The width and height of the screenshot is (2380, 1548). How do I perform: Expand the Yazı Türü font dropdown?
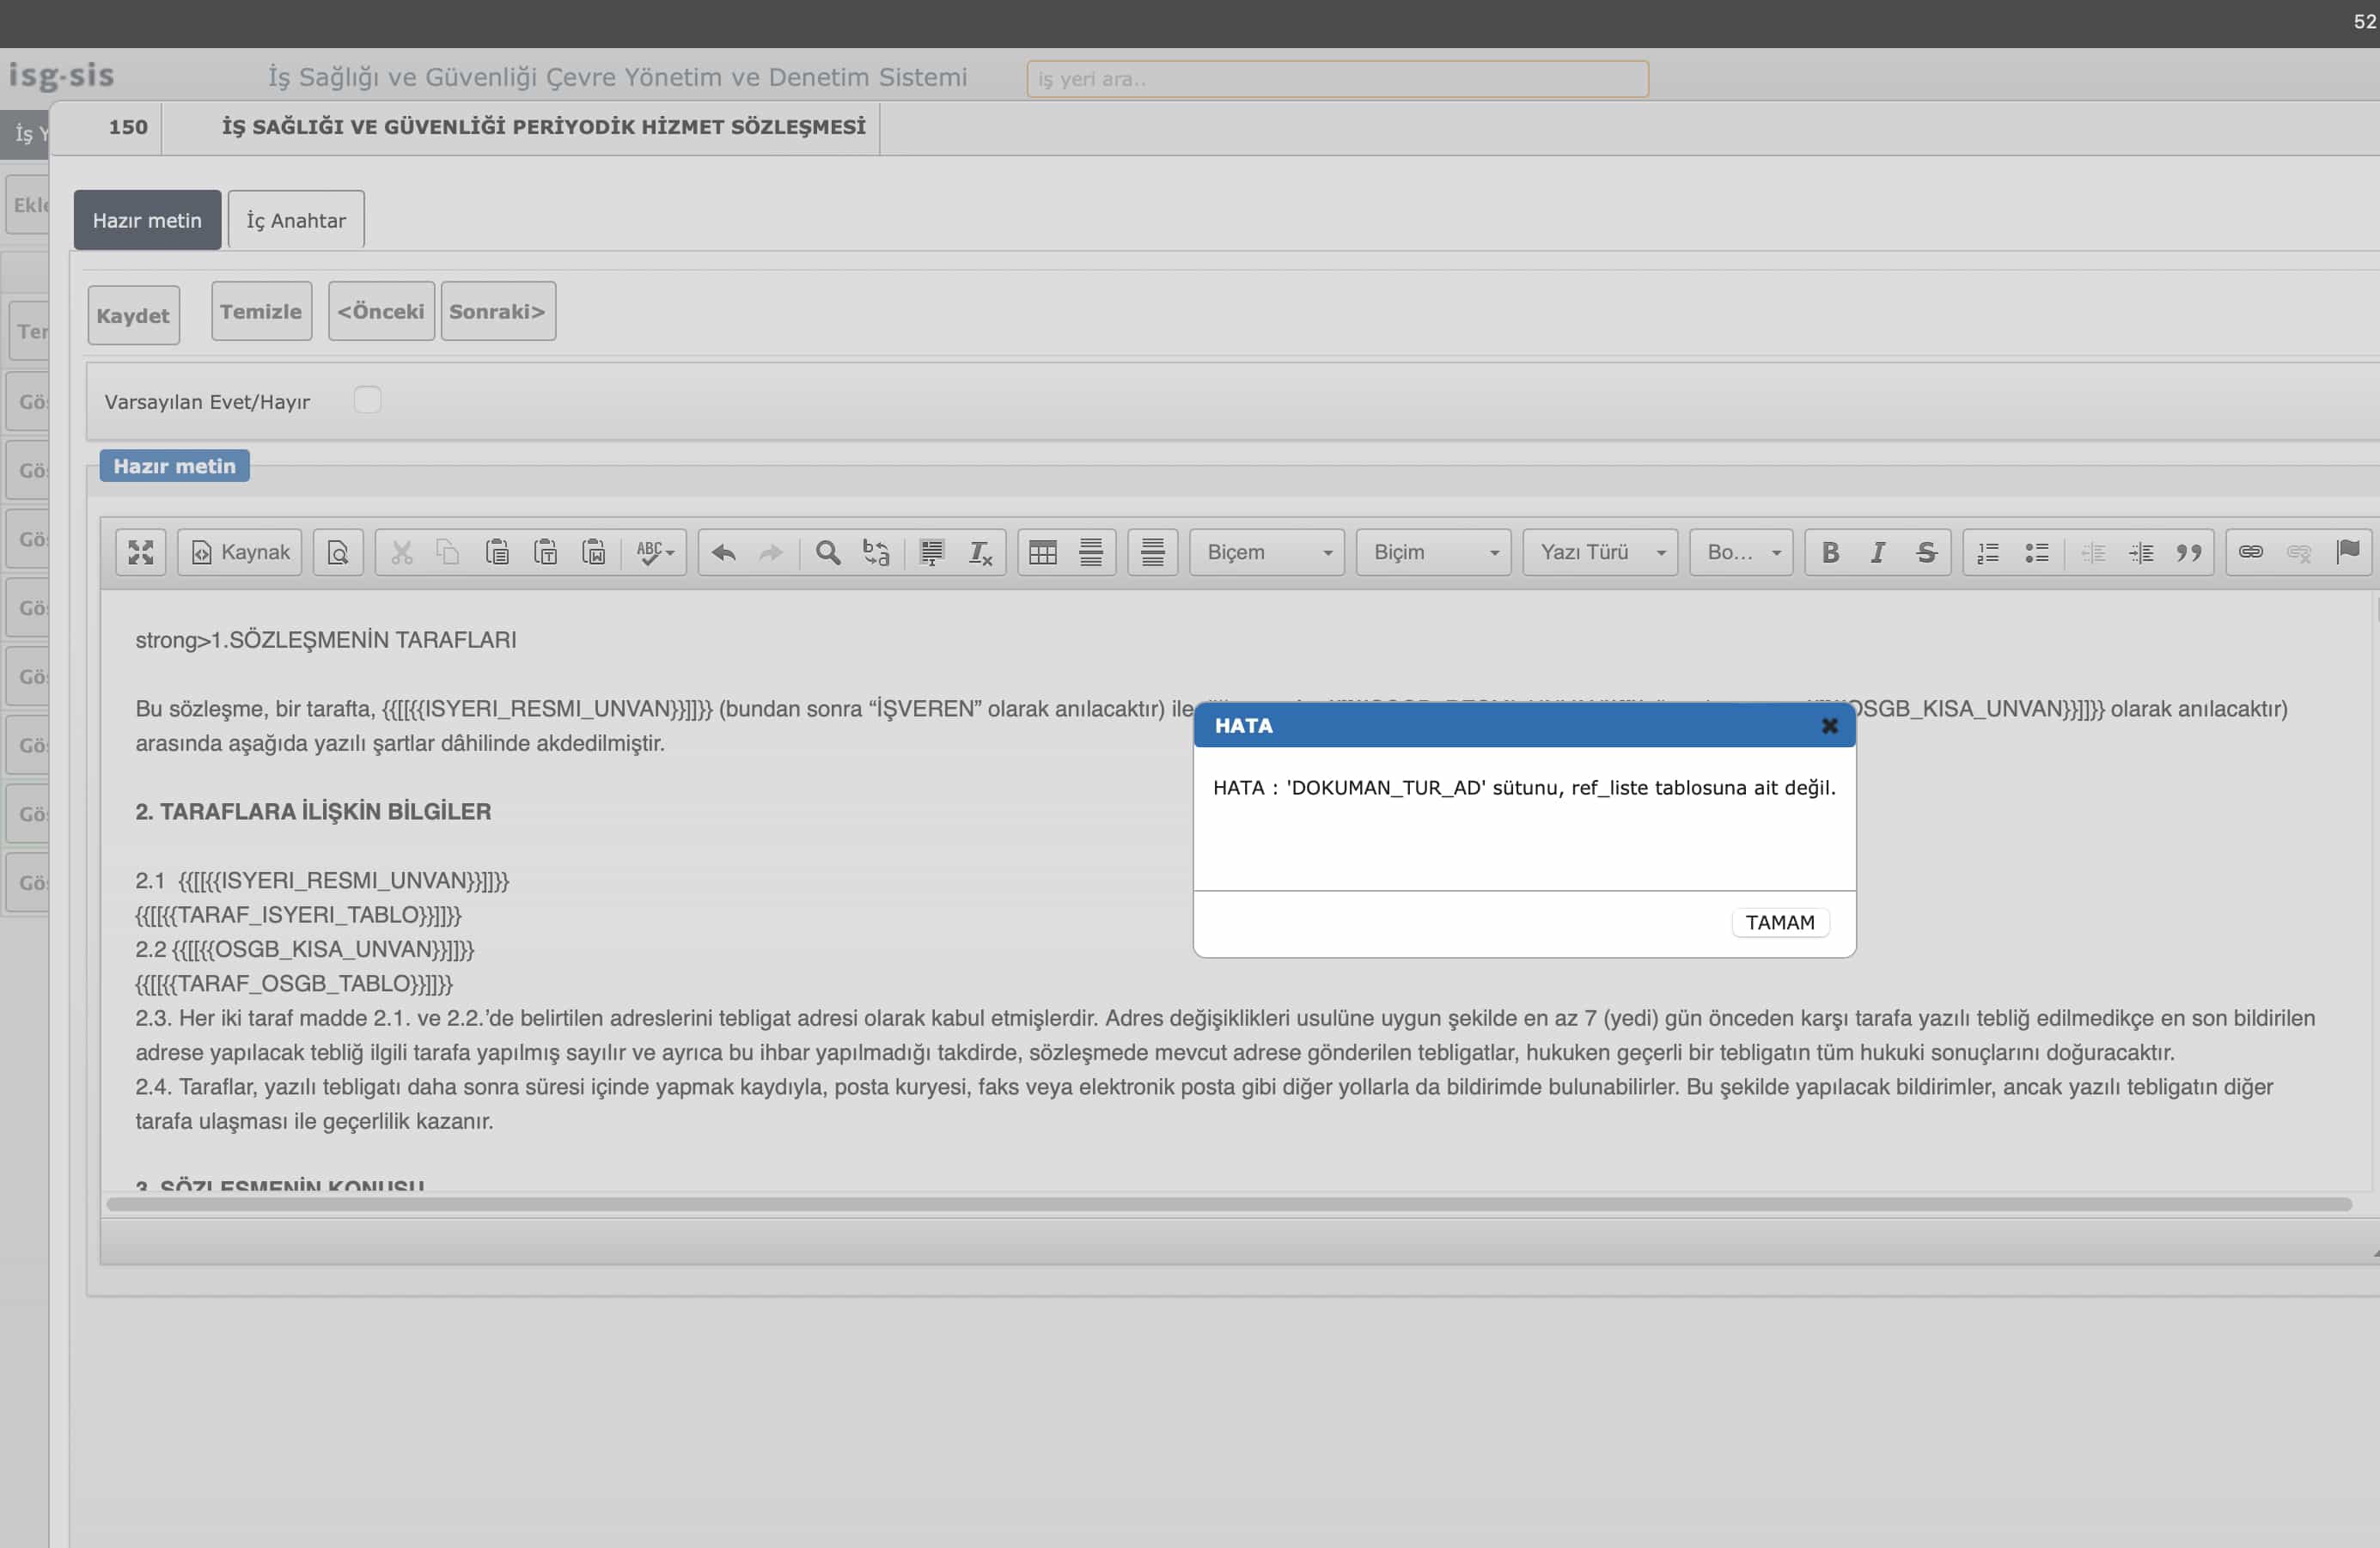click(1600, 552)
